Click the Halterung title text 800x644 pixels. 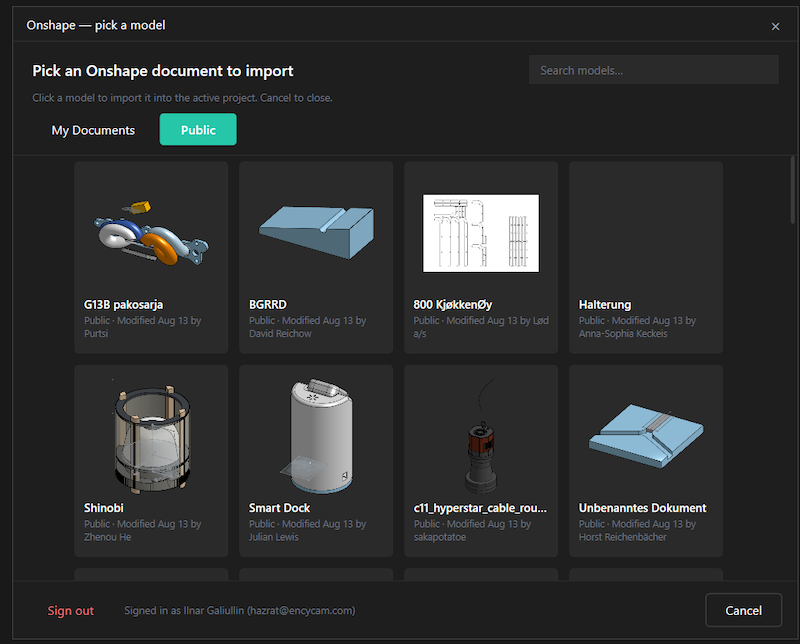click(x=605, y=305)
